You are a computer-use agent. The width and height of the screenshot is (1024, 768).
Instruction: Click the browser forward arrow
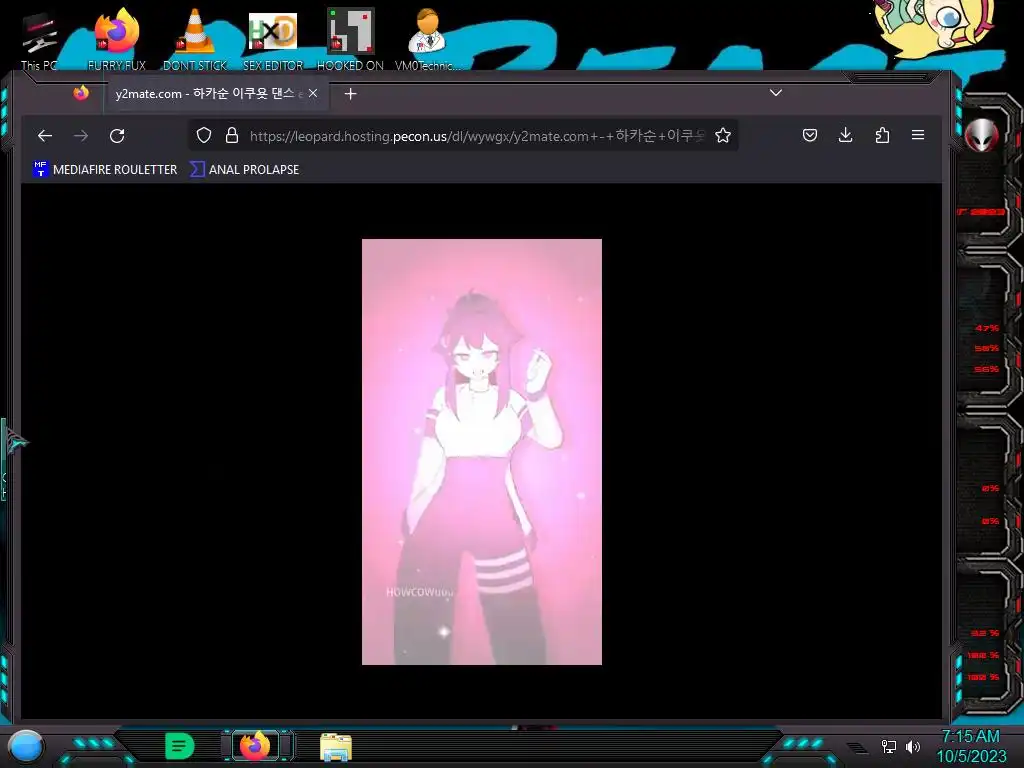click(x=81, y=136)
